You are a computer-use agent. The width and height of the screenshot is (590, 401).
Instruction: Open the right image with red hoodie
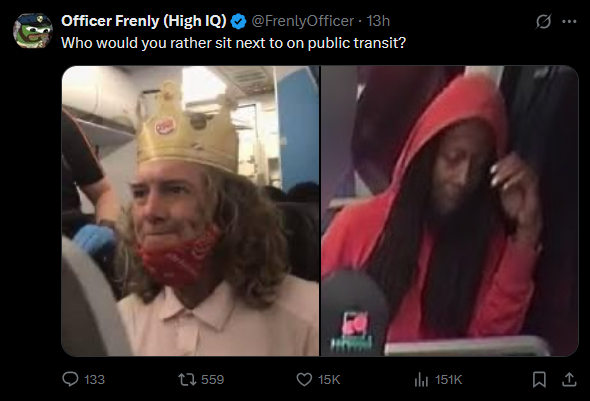click(450, 211)
